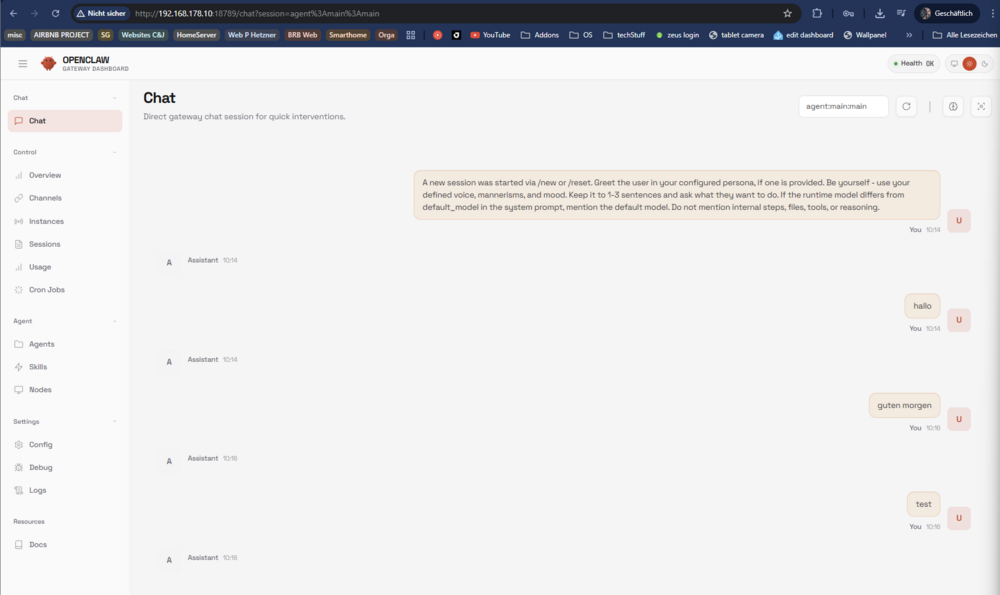This screenshot has width=1000, height=595.
Task: Reload the browser page
Action: (x=55, y=13)
